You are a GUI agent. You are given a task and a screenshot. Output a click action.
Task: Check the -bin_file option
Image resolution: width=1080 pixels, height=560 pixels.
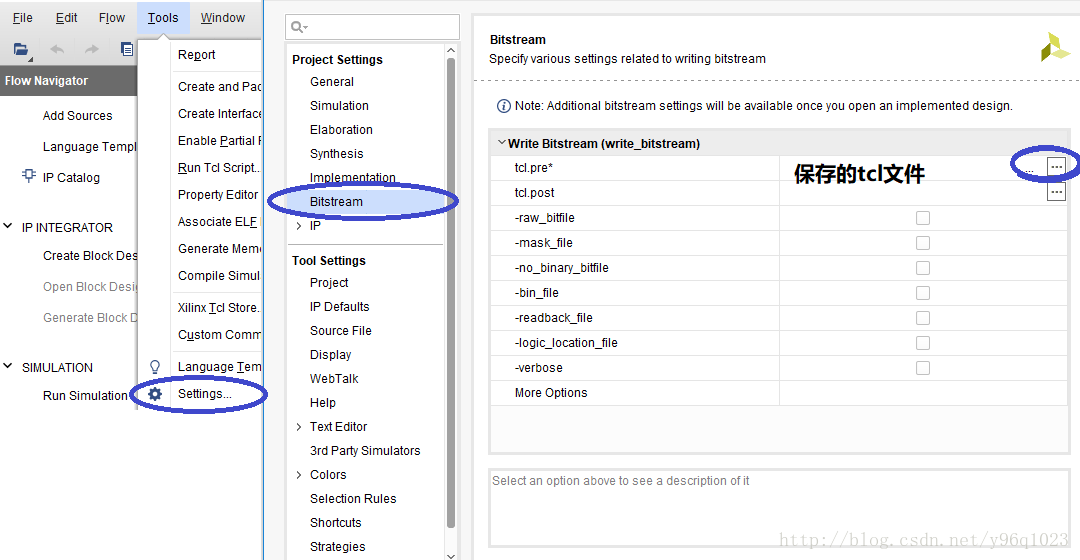pyautogui.click(x=923, y=293)
